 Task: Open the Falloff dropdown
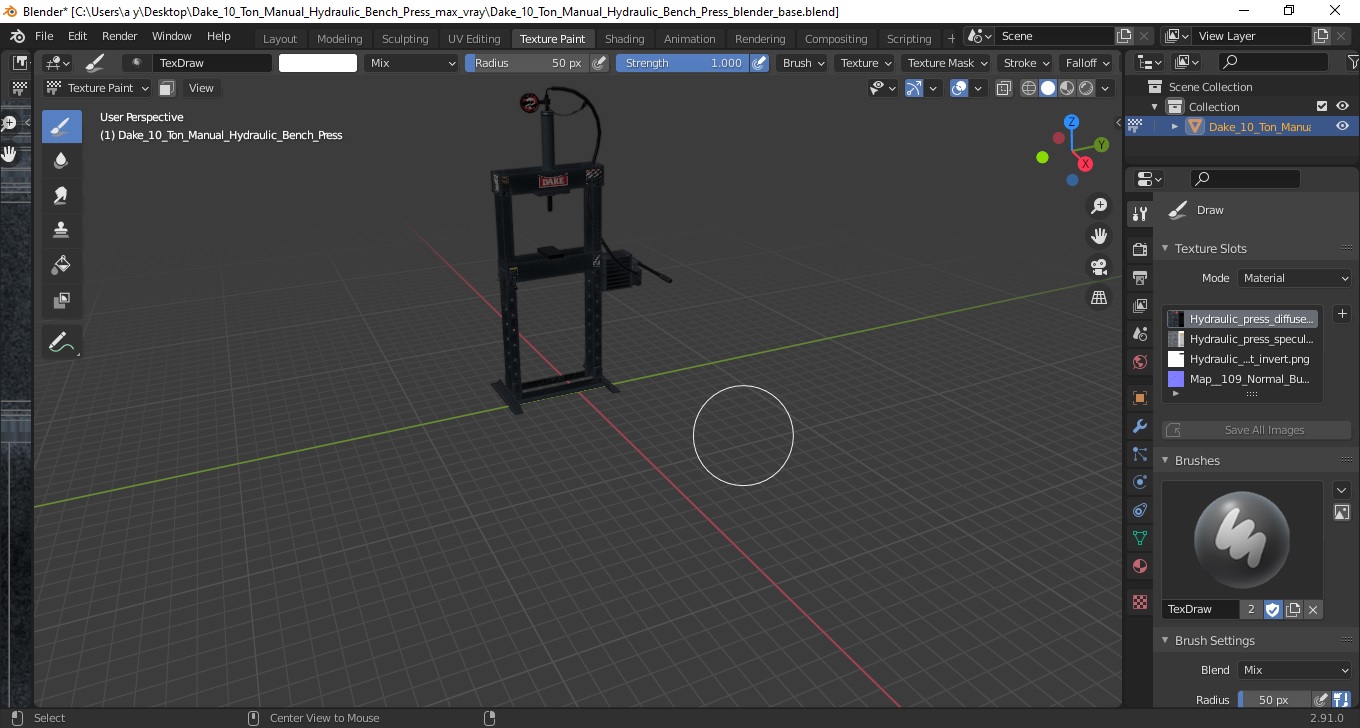[1088, 63]
